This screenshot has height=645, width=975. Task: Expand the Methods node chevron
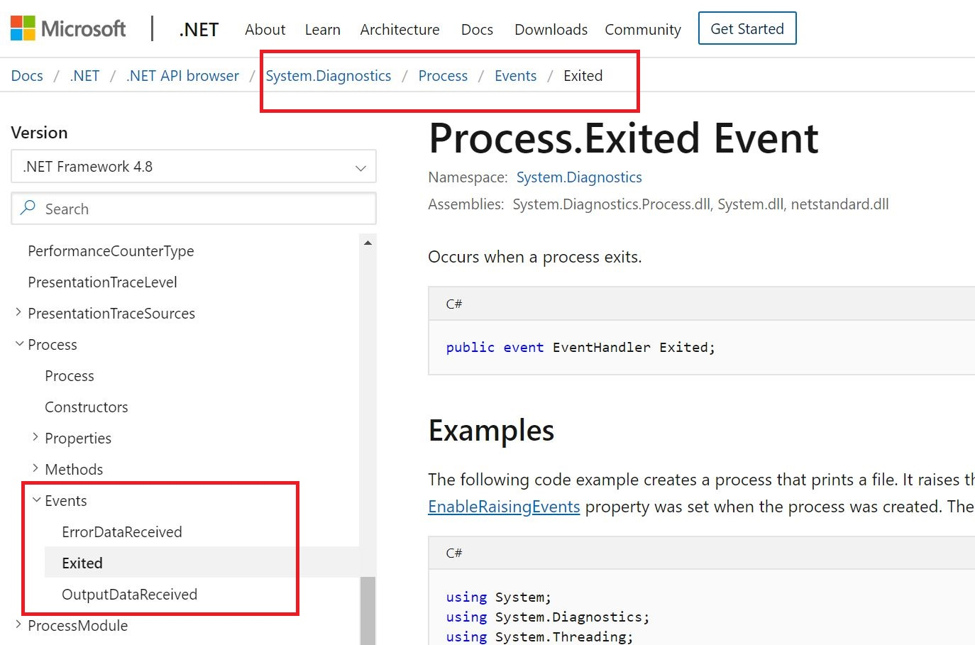click(x=35, y=468)
